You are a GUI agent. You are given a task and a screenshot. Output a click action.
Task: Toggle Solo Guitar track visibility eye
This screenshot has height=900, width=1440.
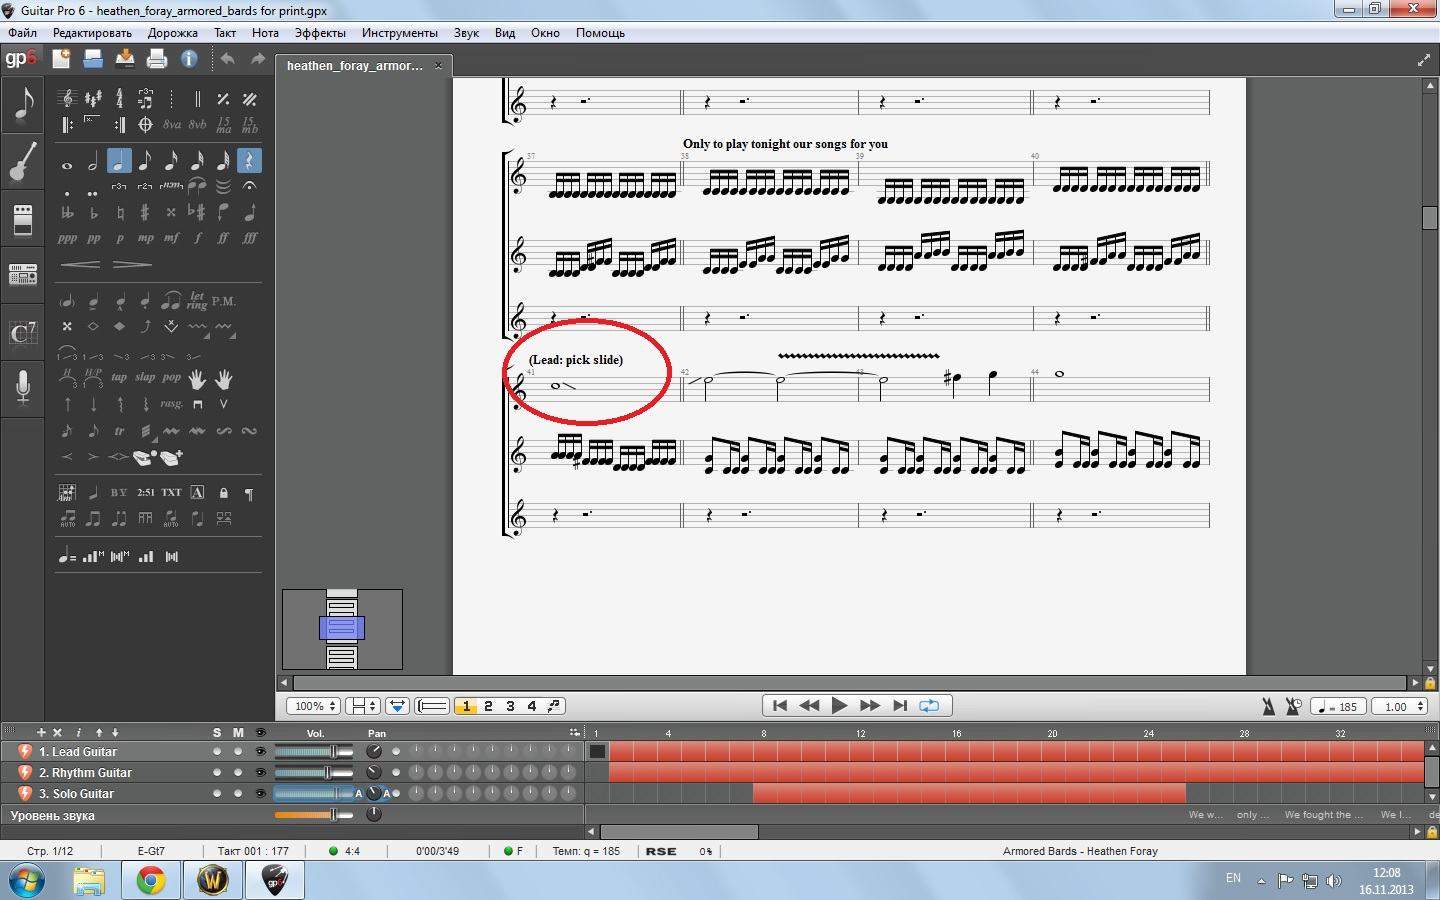coord(260,794)
